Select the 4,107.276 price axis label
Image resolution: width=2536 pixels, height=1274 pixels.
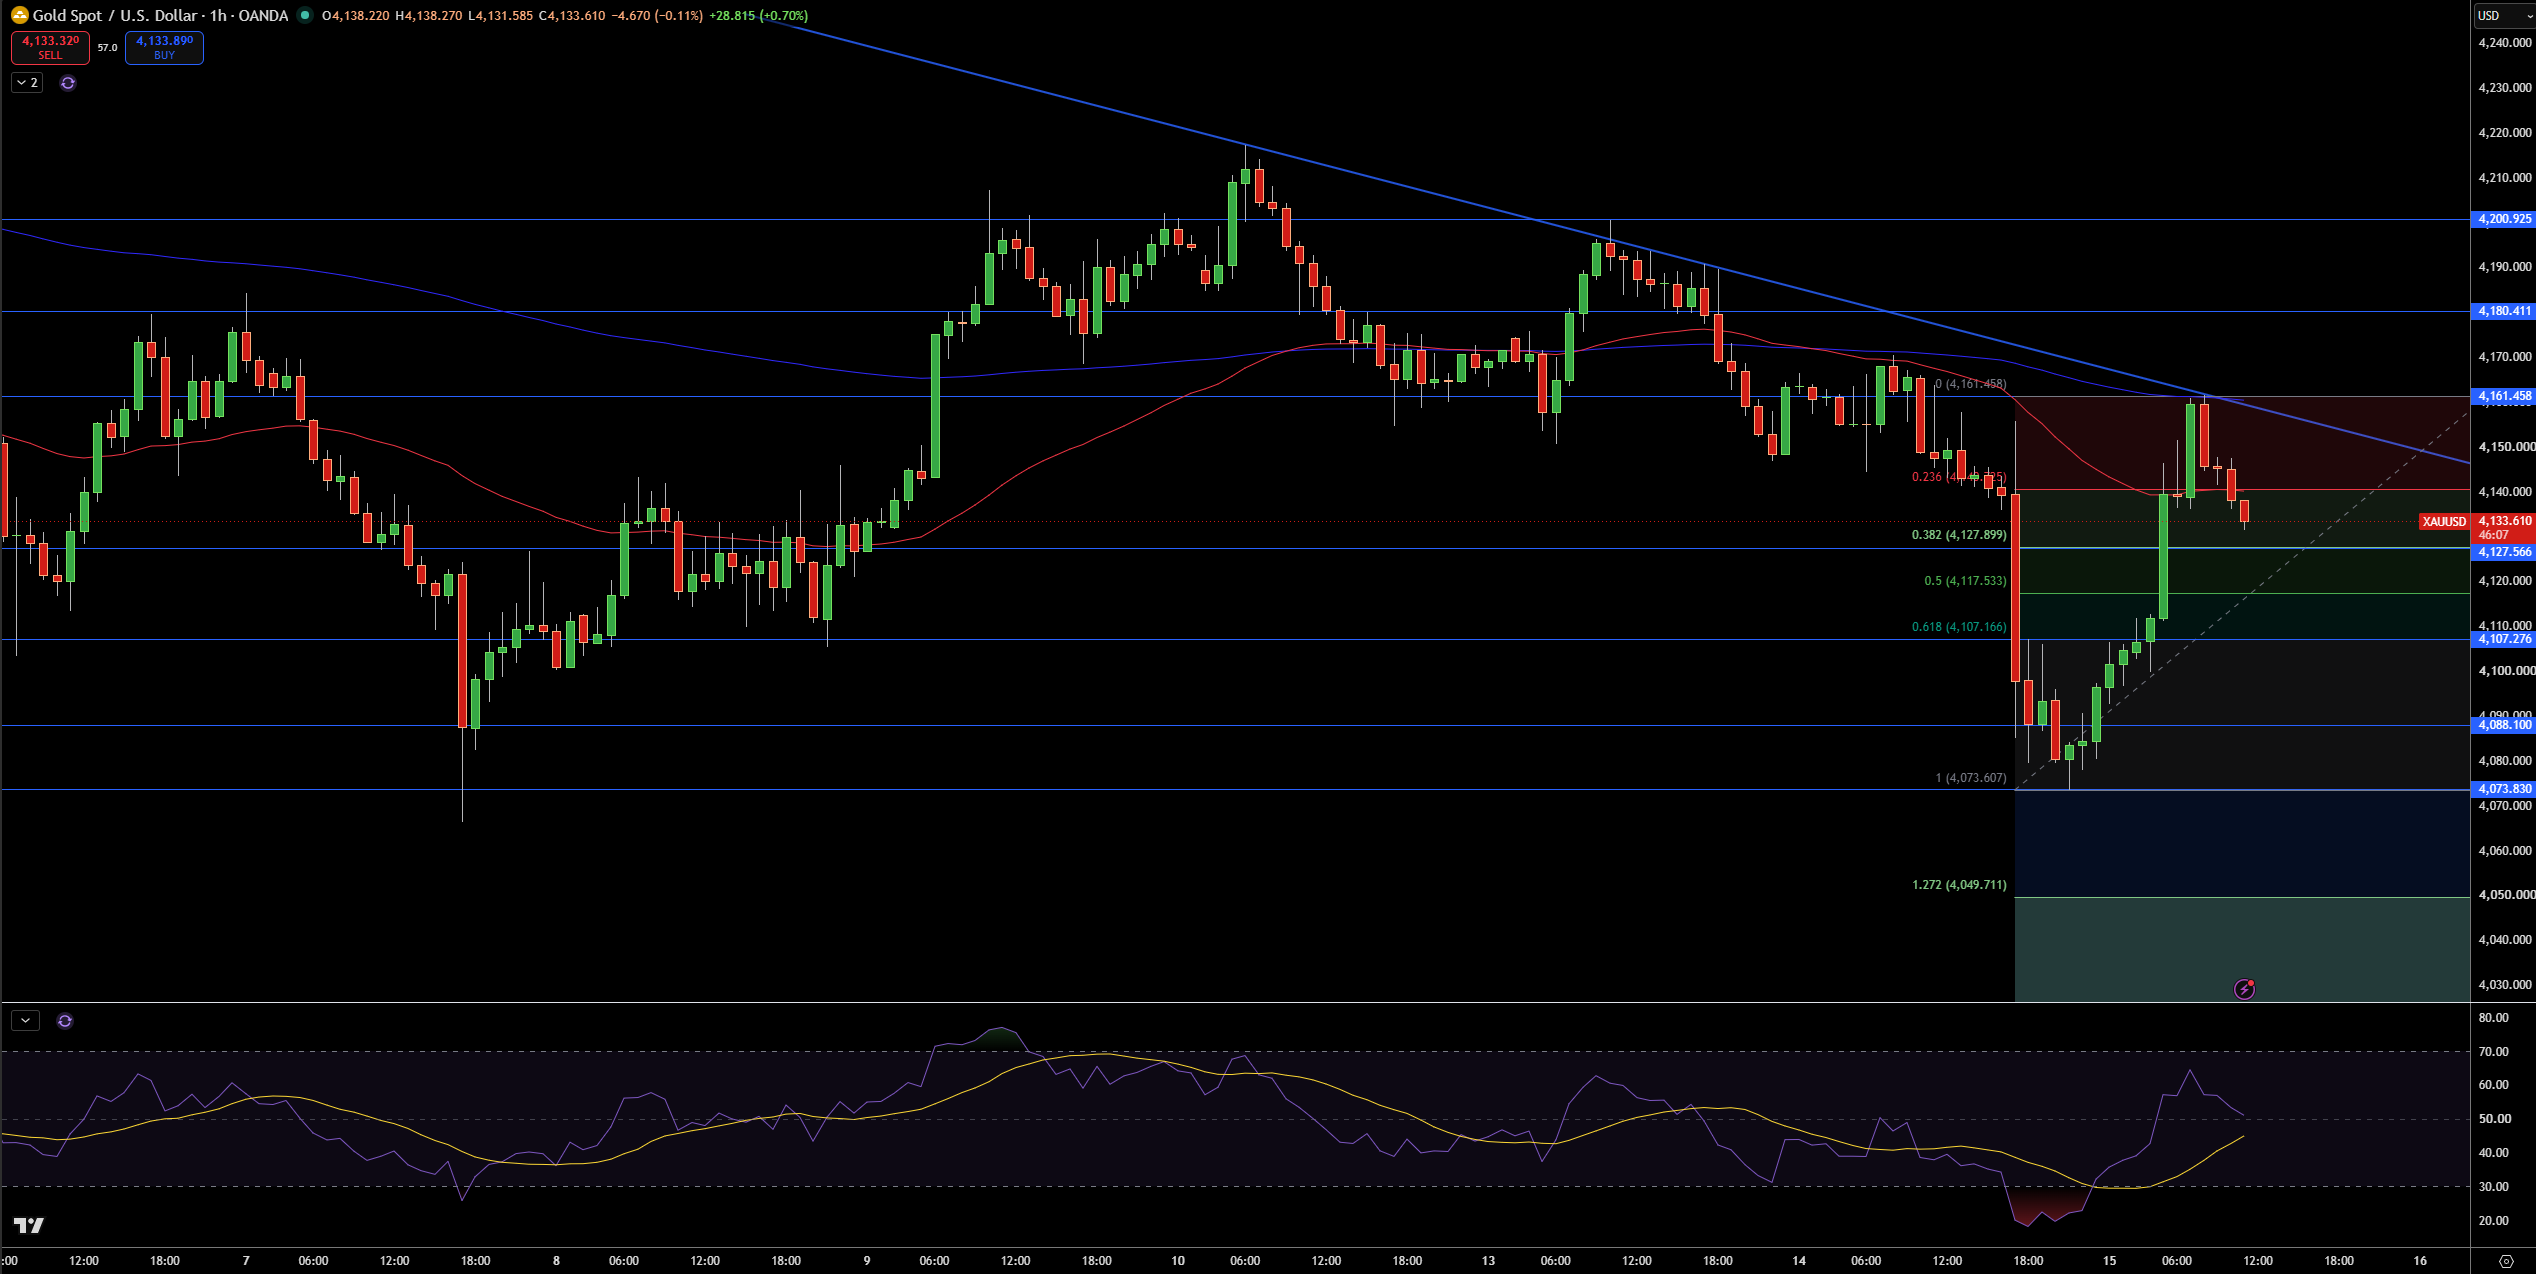pos(2504,639)
